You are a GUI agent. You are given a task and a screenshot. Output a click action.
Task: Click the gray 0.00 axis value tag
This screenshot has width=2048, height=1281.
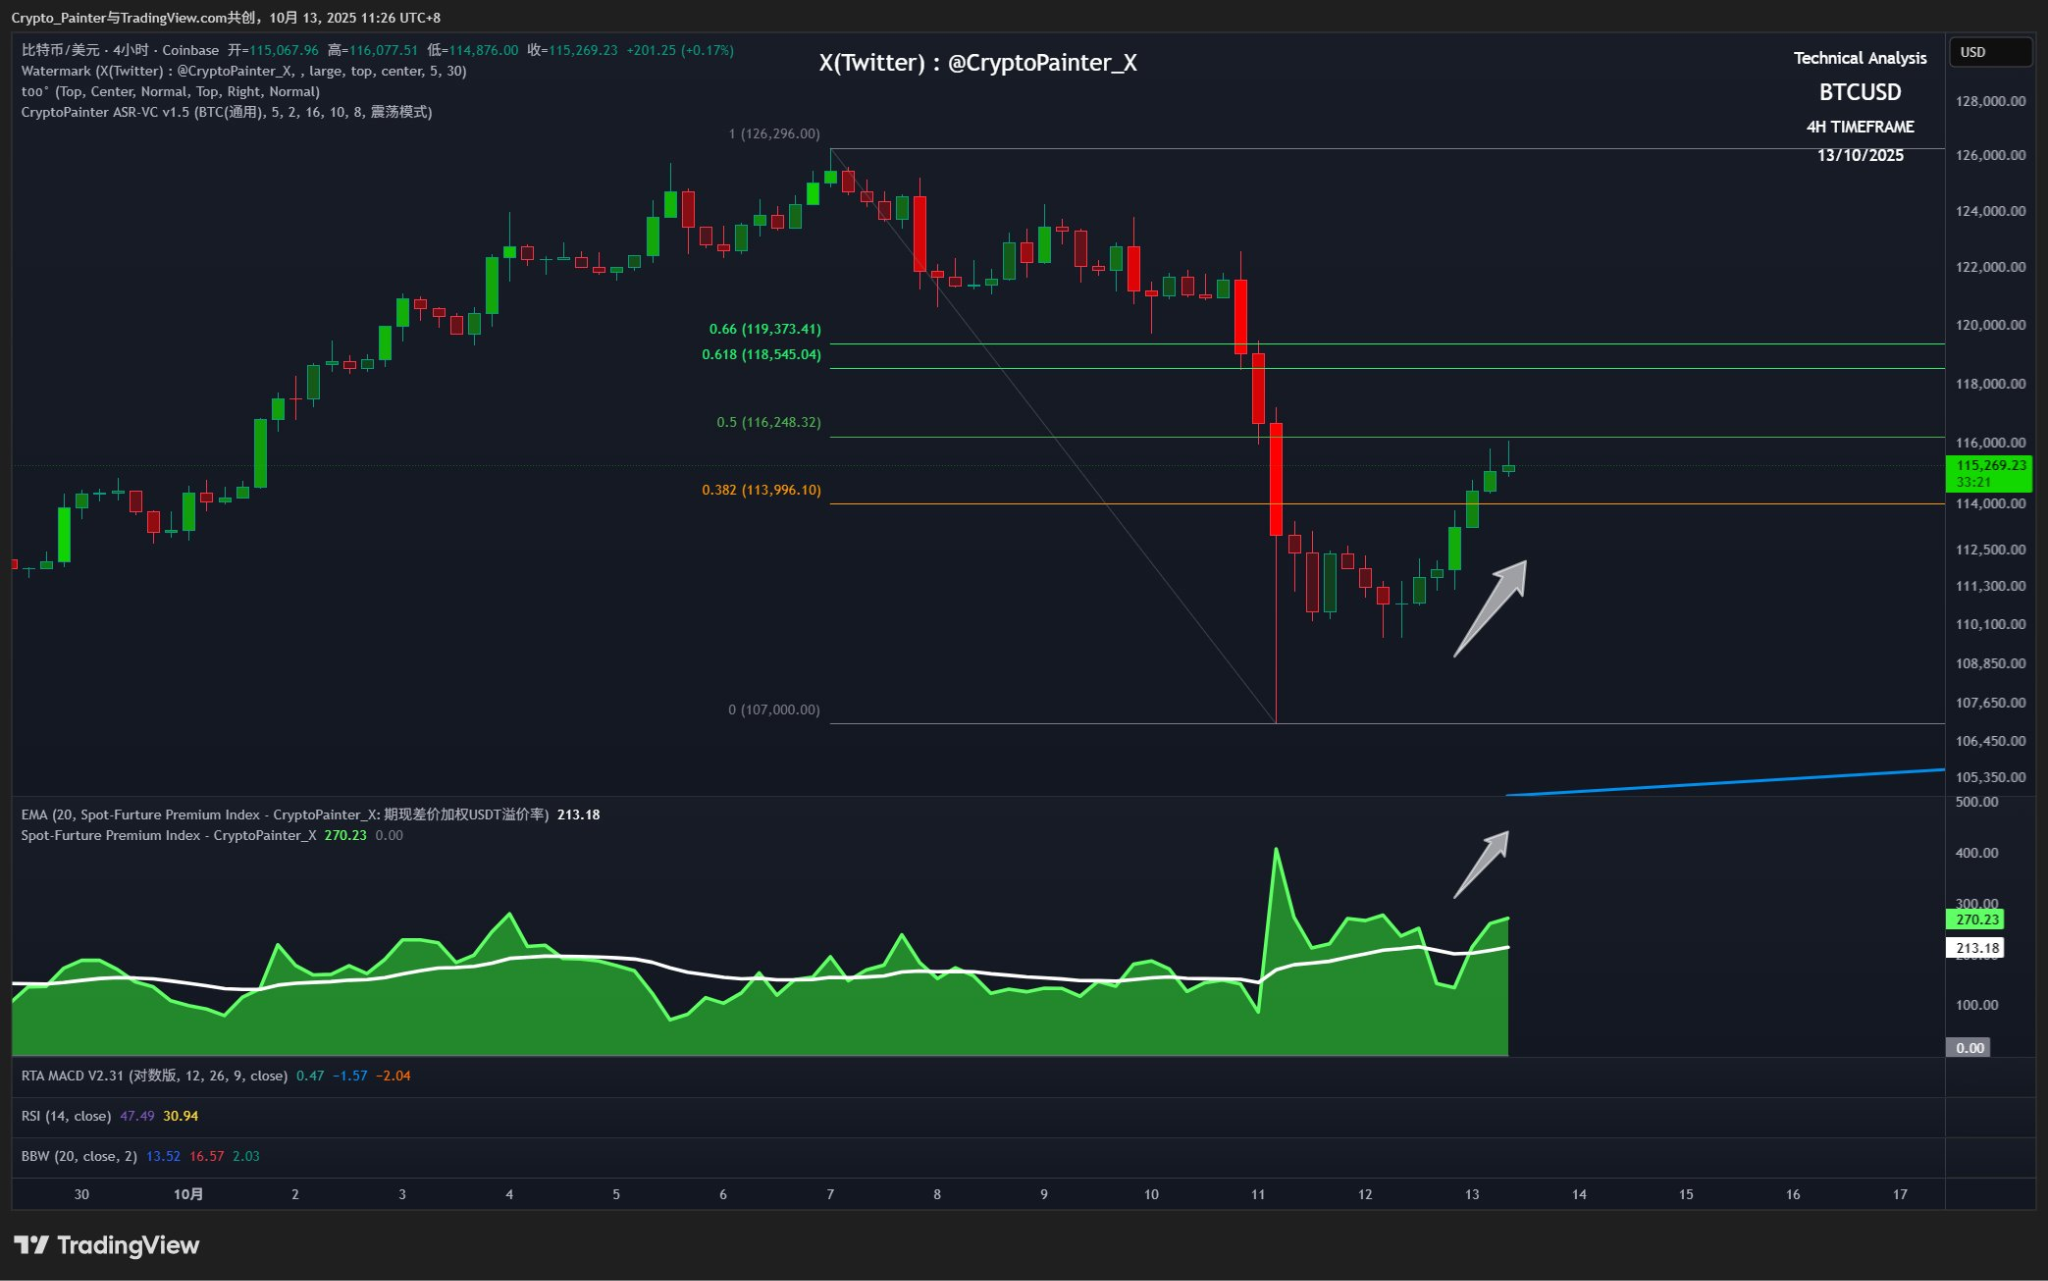point(1968,1047)
